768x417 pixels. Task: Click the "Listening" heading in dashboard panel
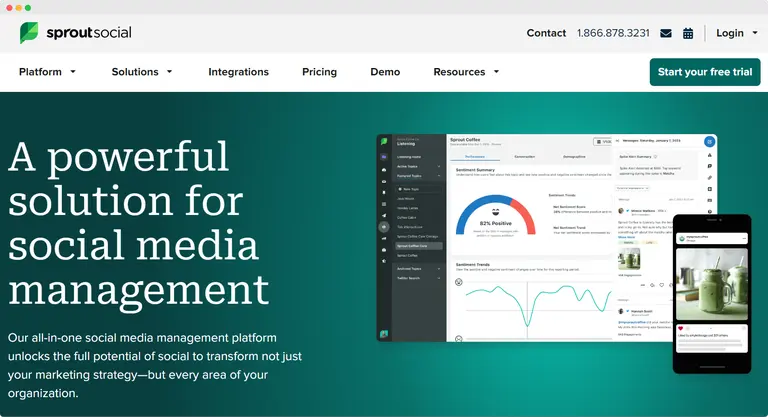[406, 144]
